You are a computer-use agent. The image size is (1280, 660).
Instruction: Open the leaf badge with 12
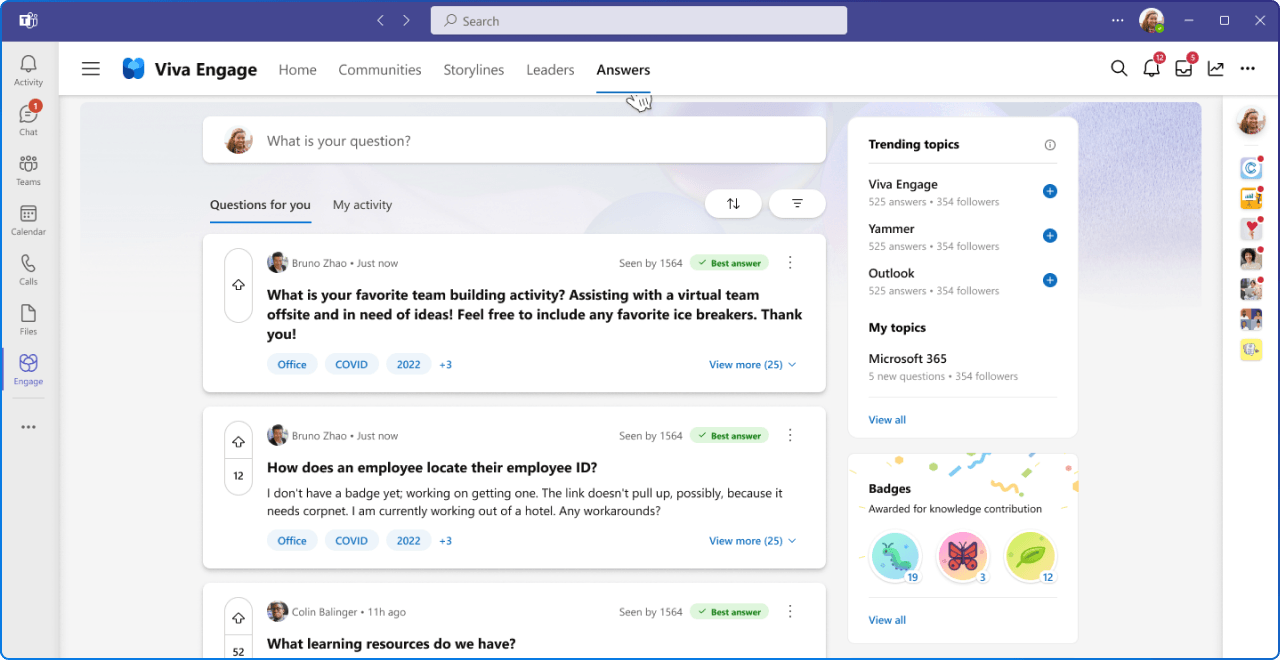tap(1029, 557)
